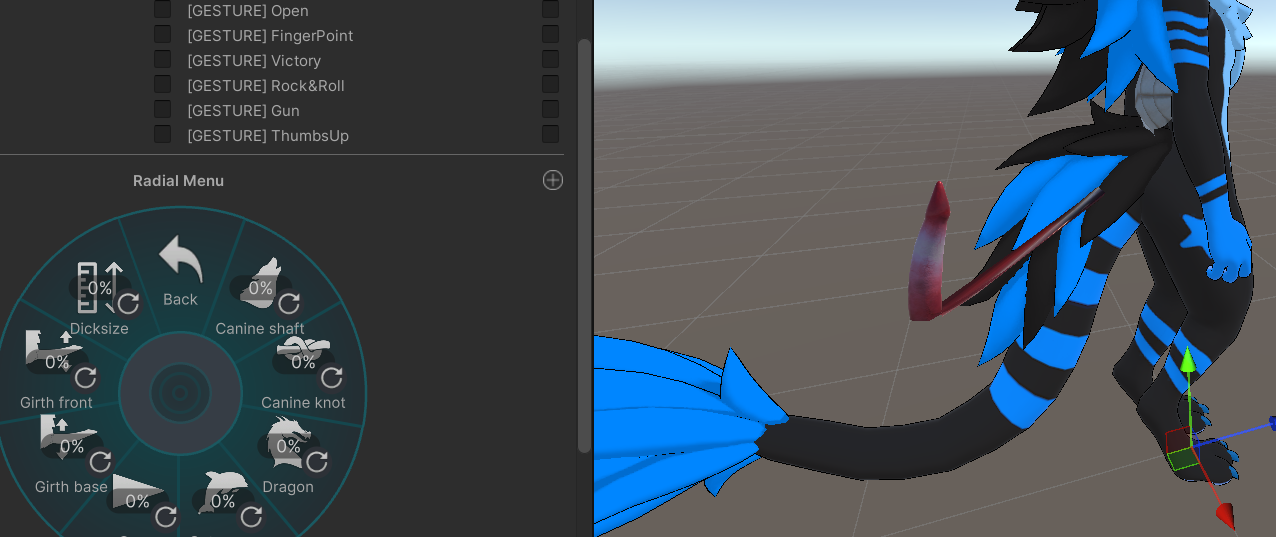Reset the Canine shaft value
Image resolution: width=1276 pixels, height=537 pixels.
(289, 303)
